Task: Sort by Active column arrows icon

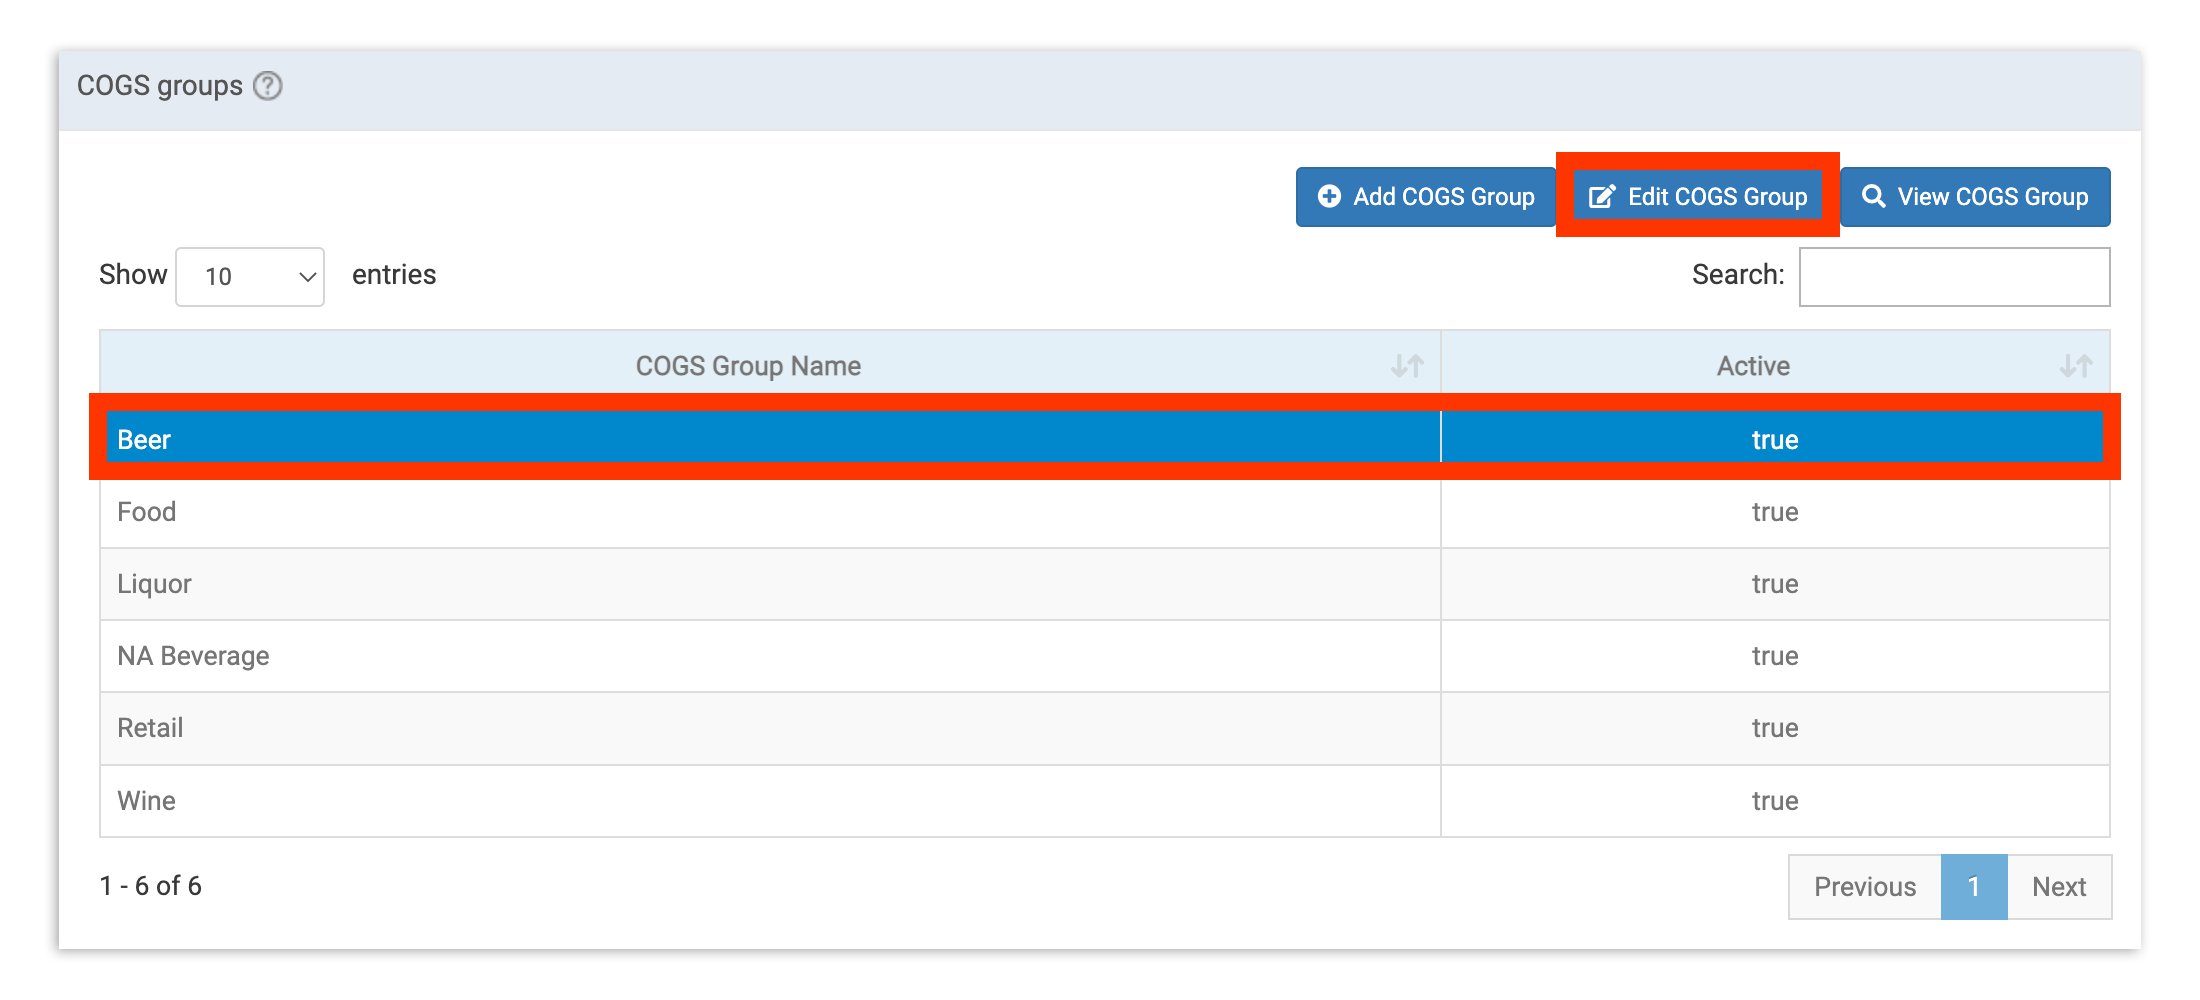Action: 2075,366
